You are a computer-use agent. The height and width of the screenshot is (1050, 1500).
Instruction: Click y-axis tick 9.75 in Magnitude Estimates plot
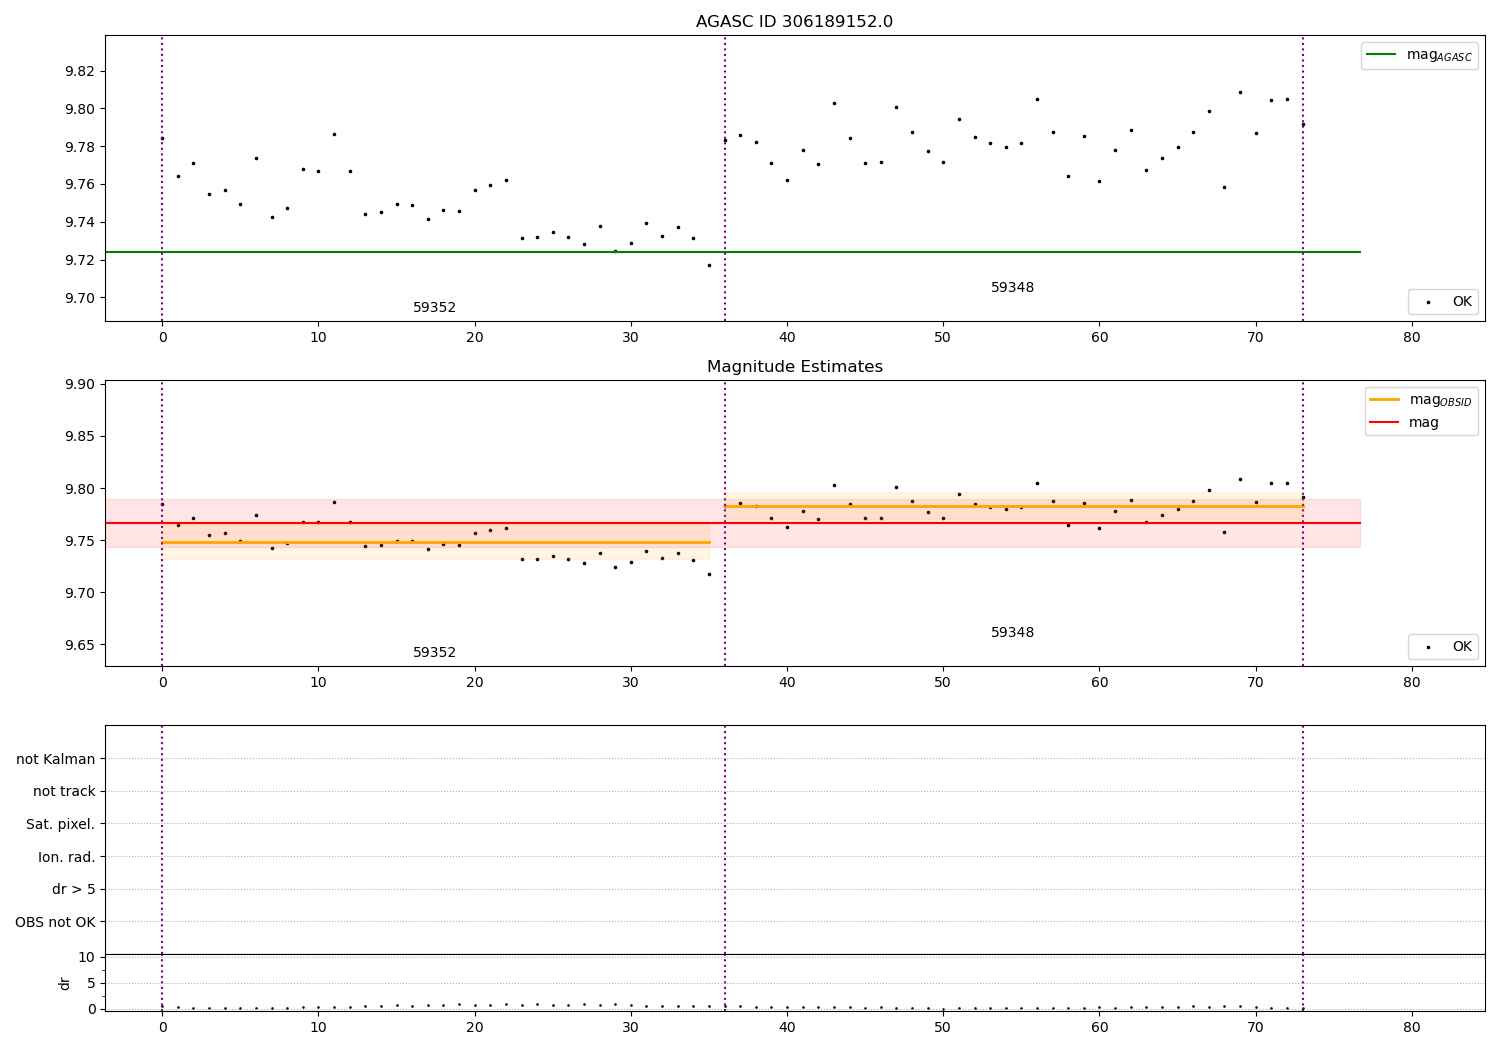tap(80, 541)
